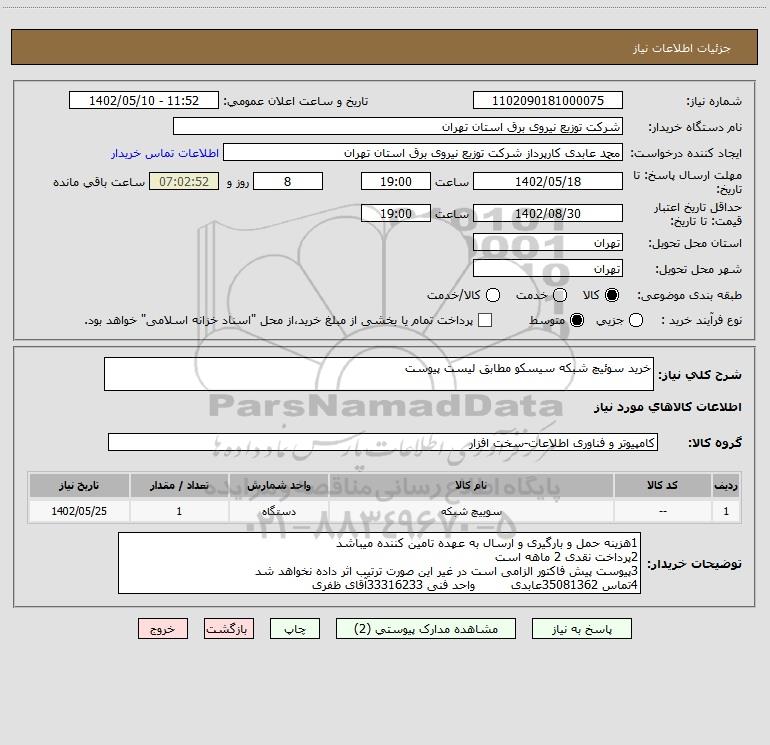Click the price validity date 1402/08/30
Viewport: 770px width, 745px height.
pos(548,213)
